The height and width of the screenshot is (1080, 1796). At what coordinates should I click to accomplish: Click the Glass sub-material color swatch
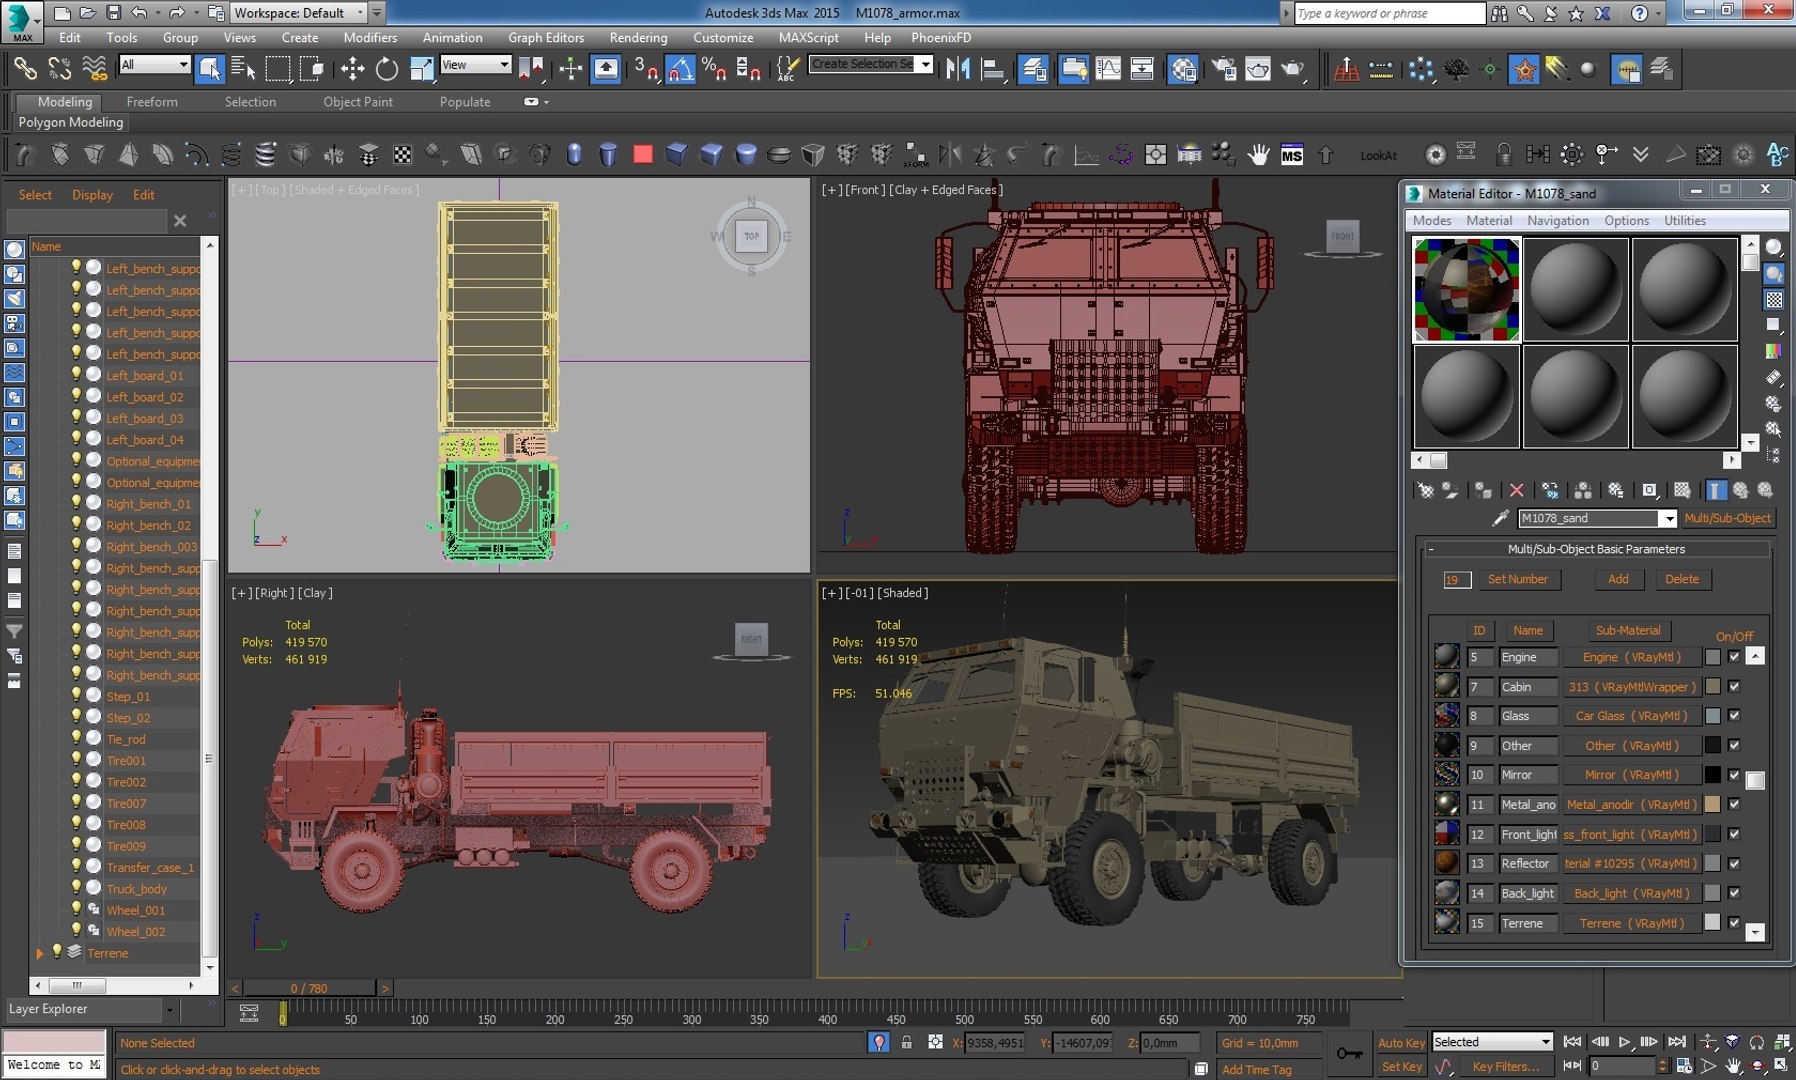[1713, 716]
